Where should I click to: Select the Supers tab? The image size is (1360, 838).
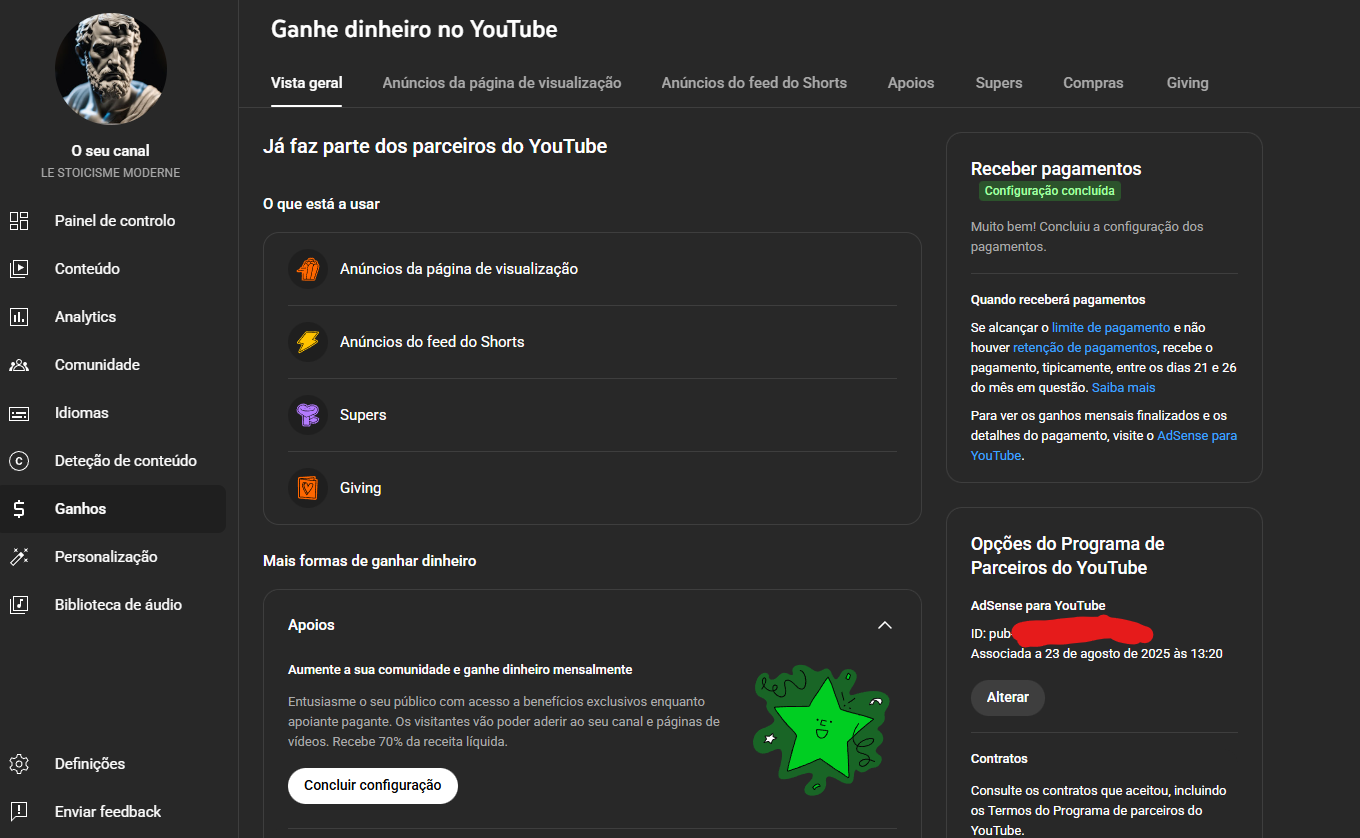(998, 83)
